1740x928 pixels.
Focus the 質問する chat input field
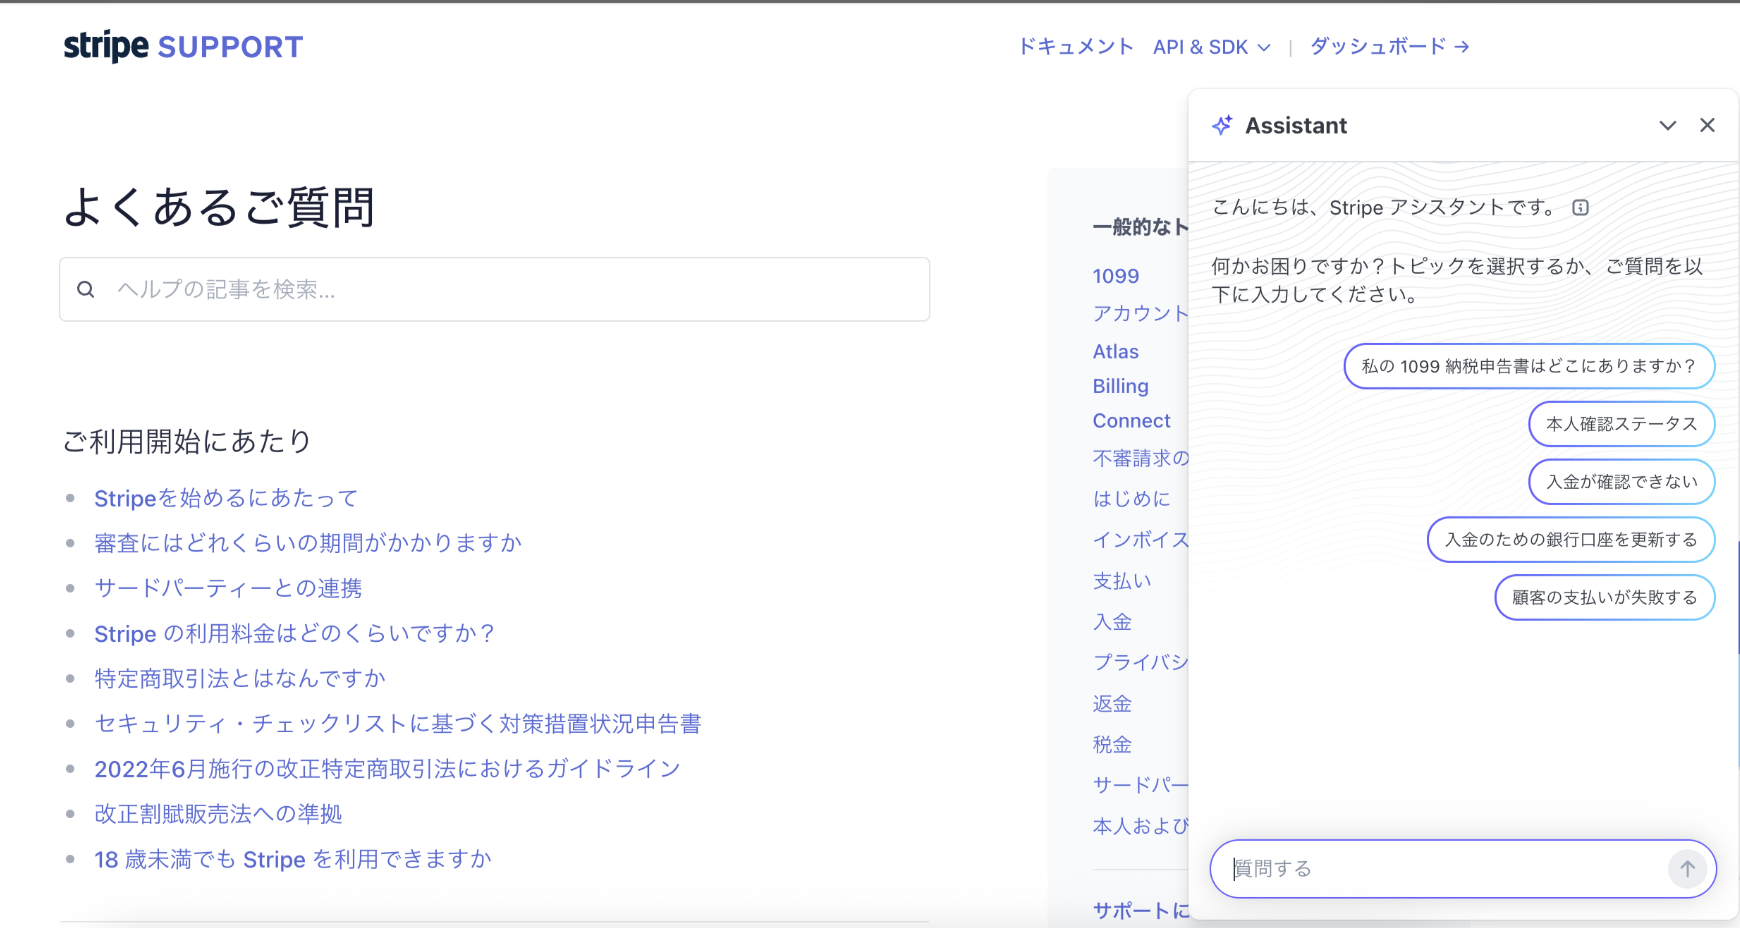pos(1440,869)
